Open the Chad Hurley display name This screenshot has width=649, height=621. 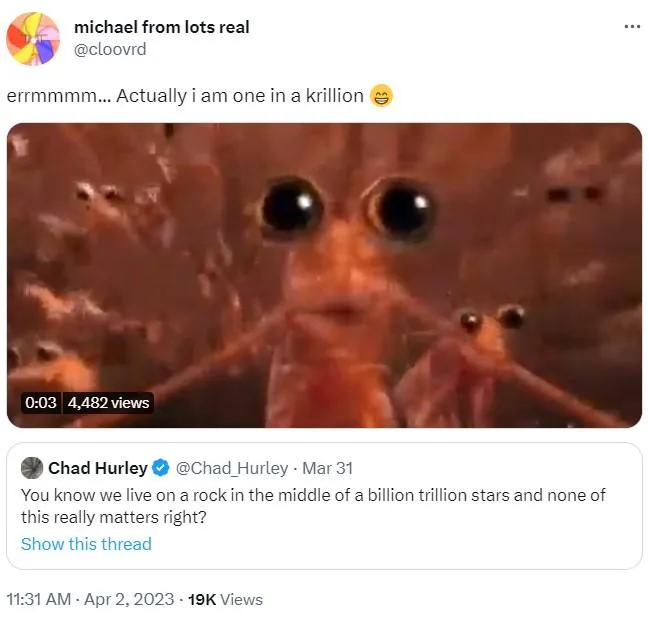click(x=98, y=468)
